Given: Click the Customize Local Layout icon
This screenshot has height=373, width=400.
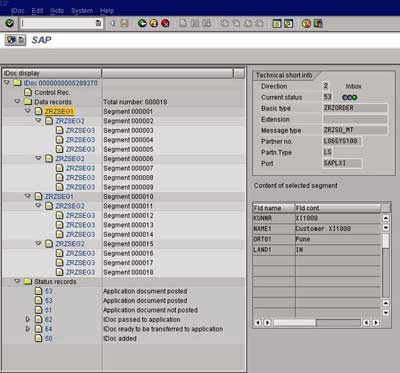Looking at the screenshot, I should point(318,23).
